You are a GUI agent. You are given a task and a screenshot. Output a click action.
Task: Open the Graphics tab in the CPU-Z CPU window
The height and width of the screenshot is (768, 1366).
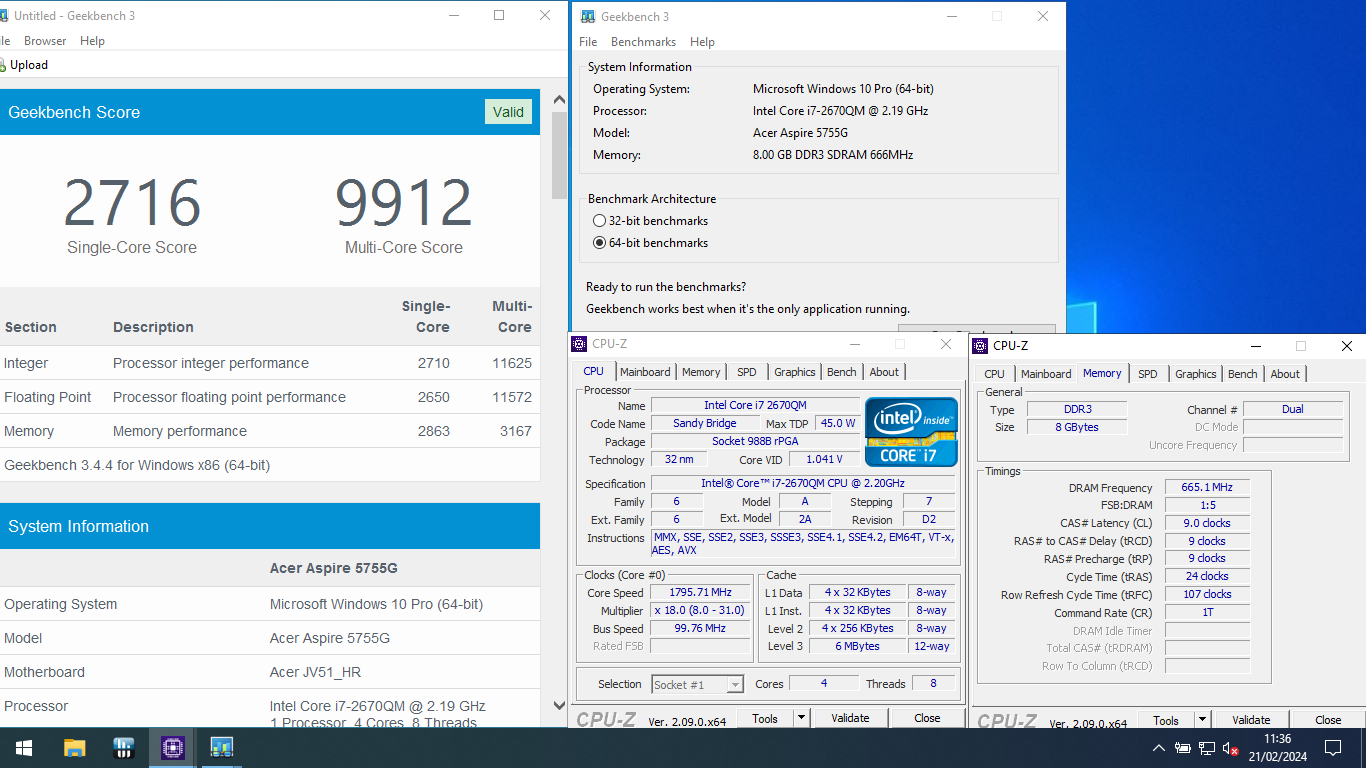[795, 372]
